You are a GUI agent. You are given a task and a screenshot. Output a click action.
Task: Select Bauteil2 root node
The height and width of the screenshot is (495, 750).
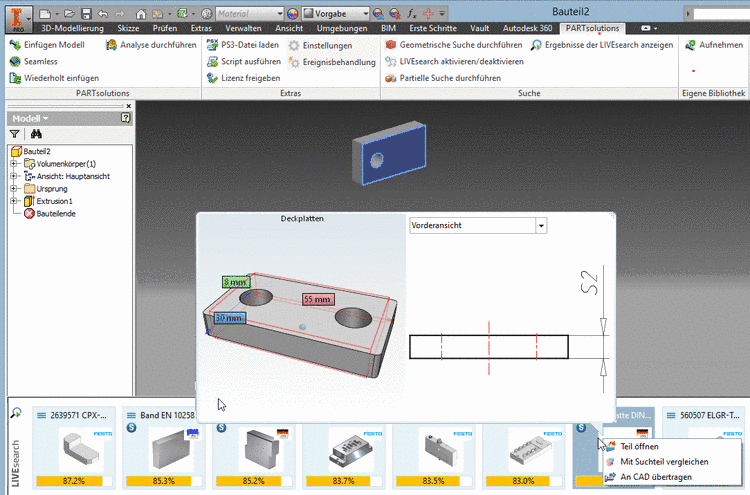[x=31, y=151]
